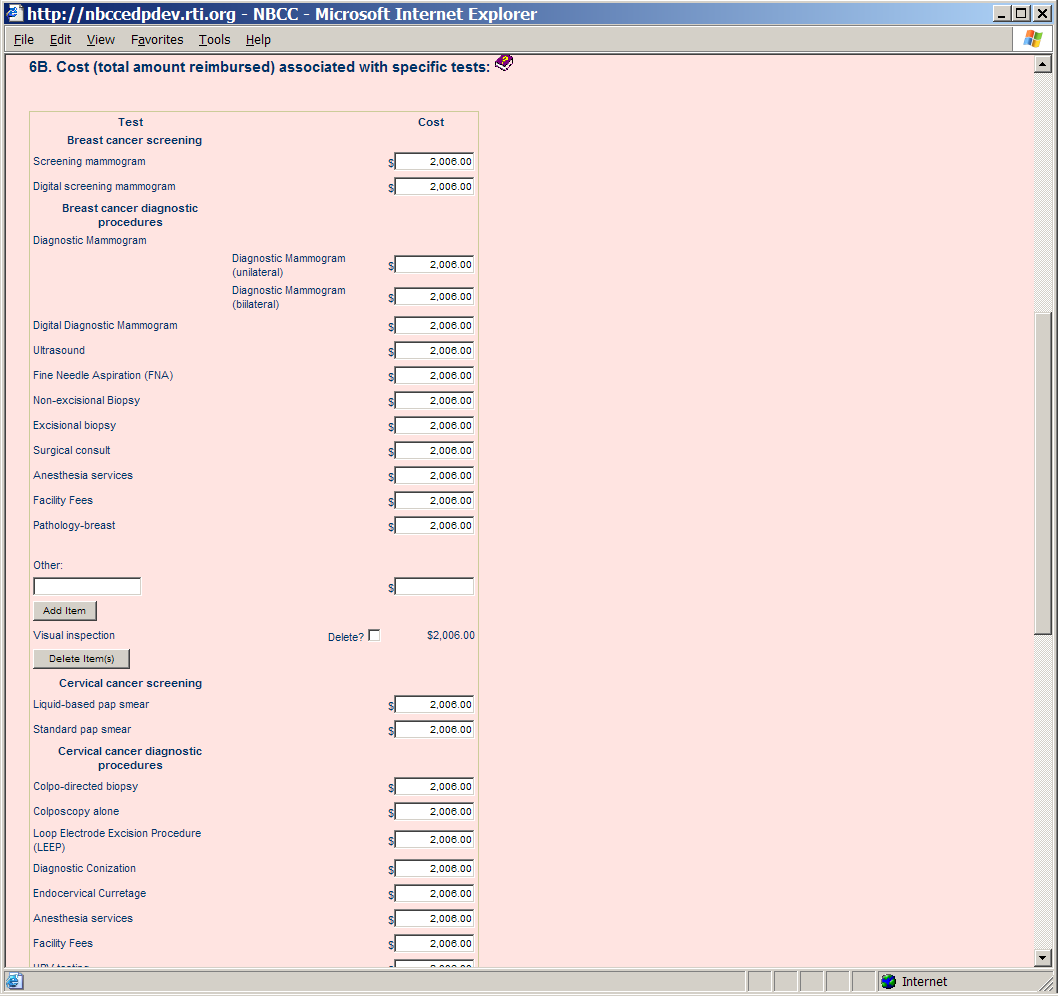Click the Cervical cancer diagnostic procedures heading
This screenshot has height=996, width=1058.
(x=130, y=758)
